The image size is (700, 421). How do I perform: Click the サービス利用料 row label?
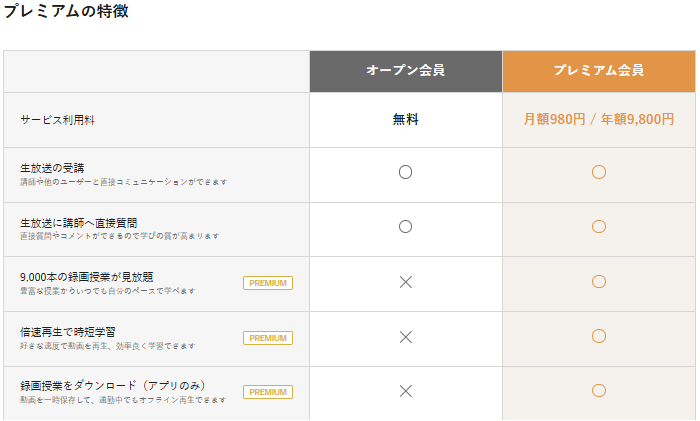[57, 120]
